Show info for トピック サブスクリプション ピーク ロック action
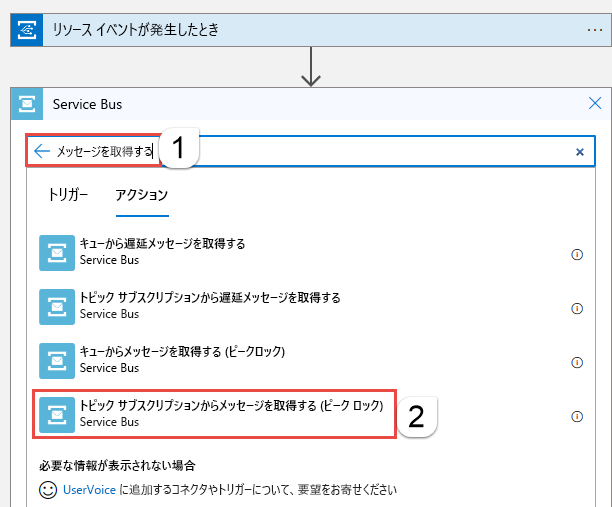612x507 pixels. [577, 416]
